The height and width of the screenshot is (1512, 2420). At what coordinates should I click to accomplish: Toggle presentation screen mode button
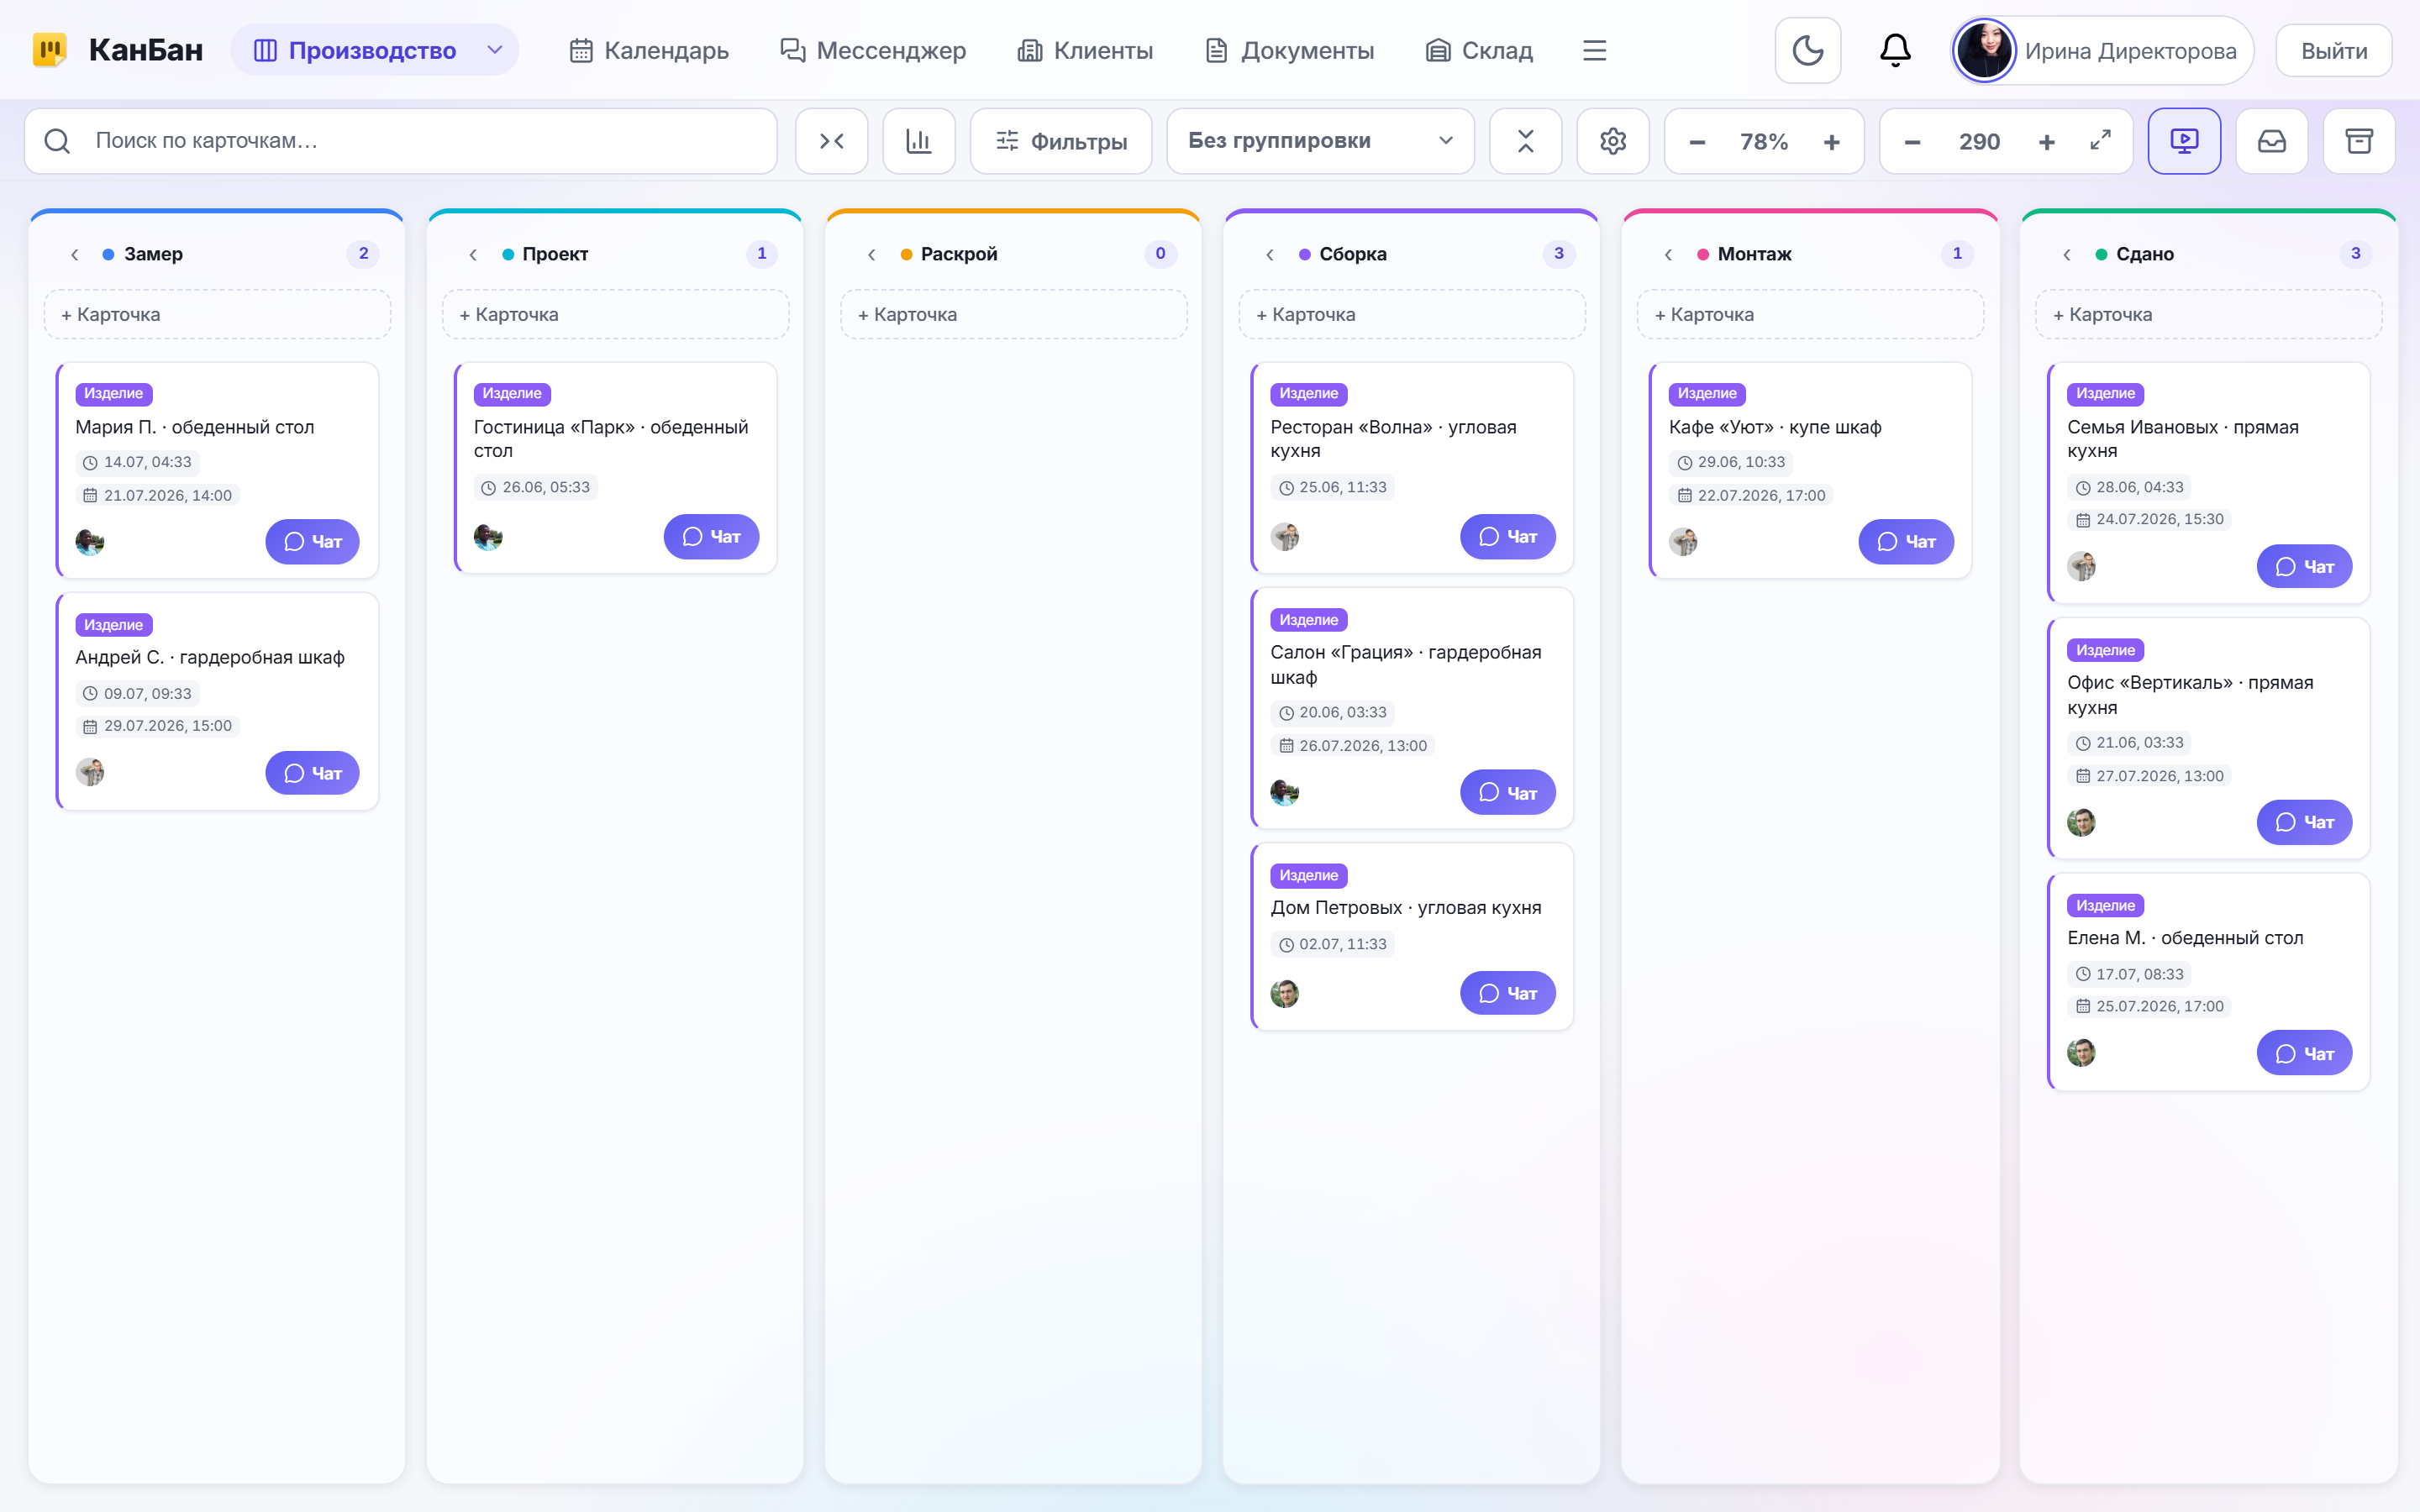coord(2184,141)
